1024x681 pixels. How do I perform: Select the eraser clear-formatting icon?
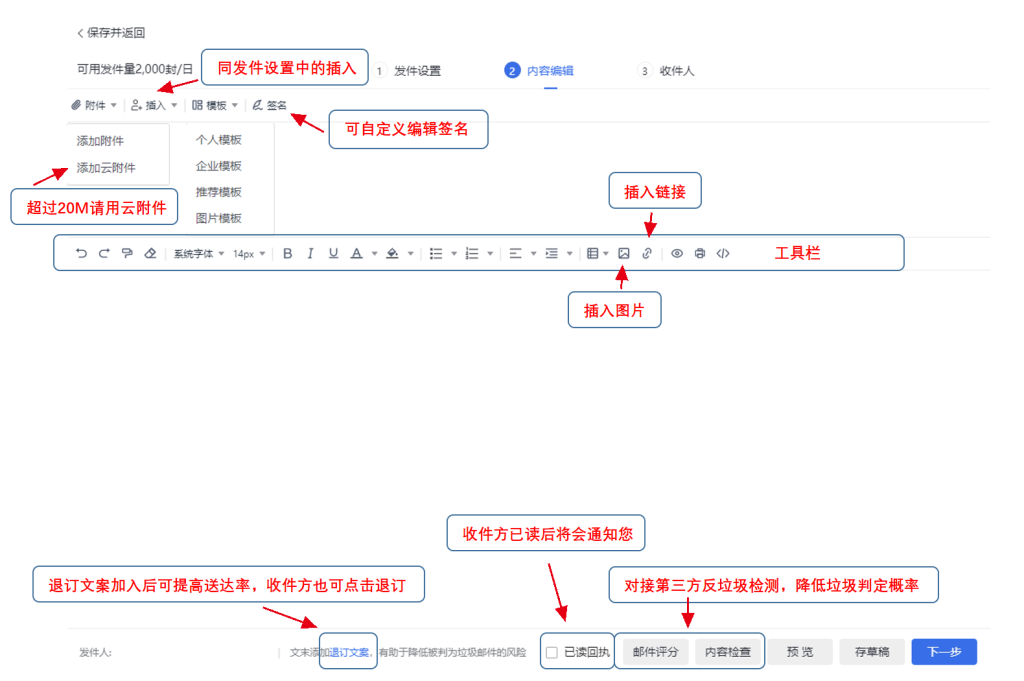point(150,254)
